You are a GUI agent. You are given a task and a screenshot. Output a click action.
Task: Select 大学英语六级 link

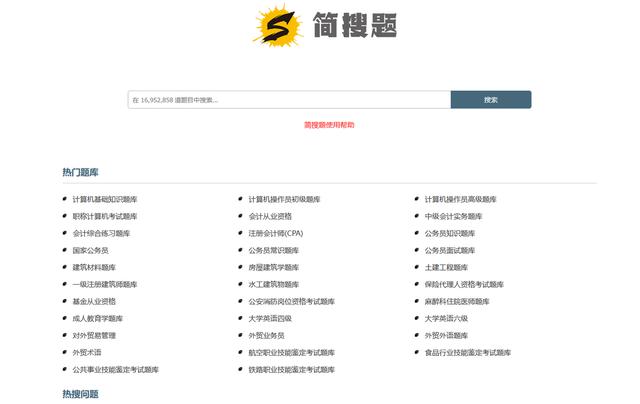pos(446,318)
